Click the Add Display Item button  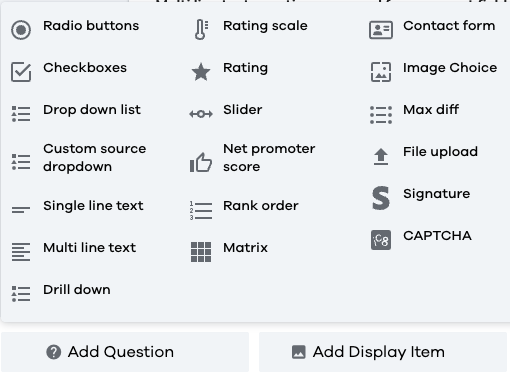383,352
